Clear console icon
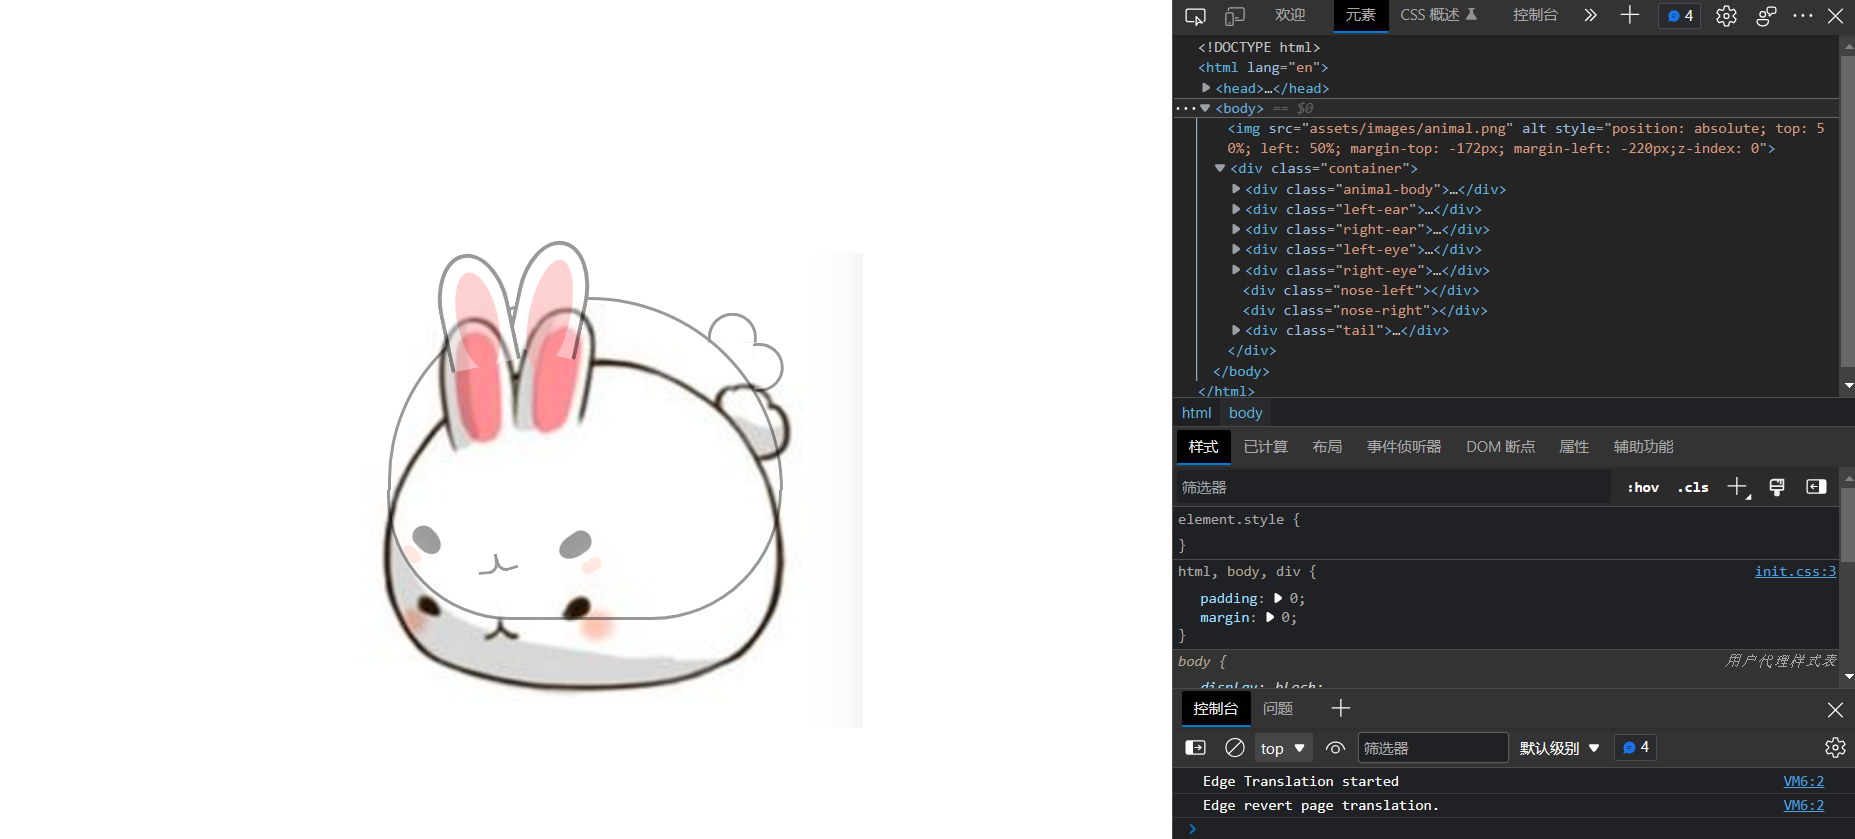1855x839 pixels. pyautogui.click(x=1235, y=748)
